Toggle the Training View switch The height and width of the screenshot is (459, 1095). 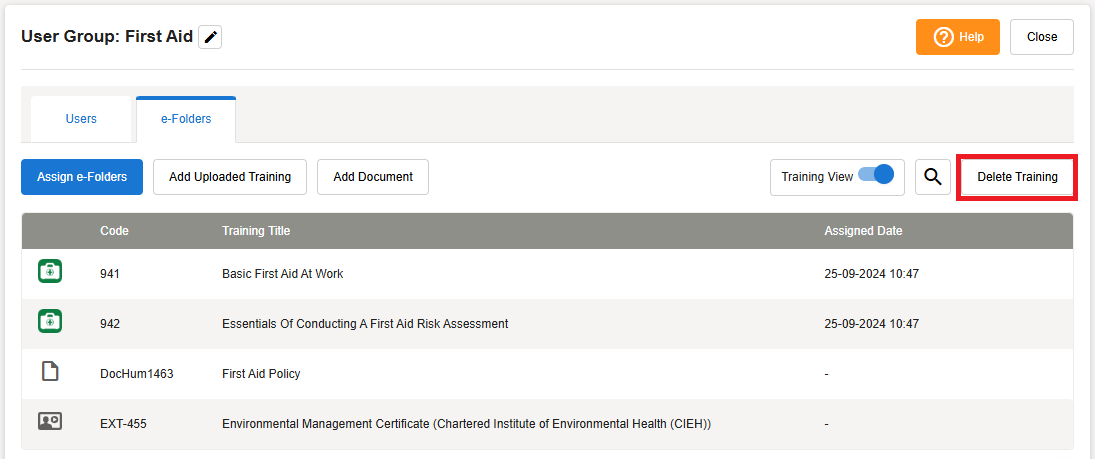(876, 175)
